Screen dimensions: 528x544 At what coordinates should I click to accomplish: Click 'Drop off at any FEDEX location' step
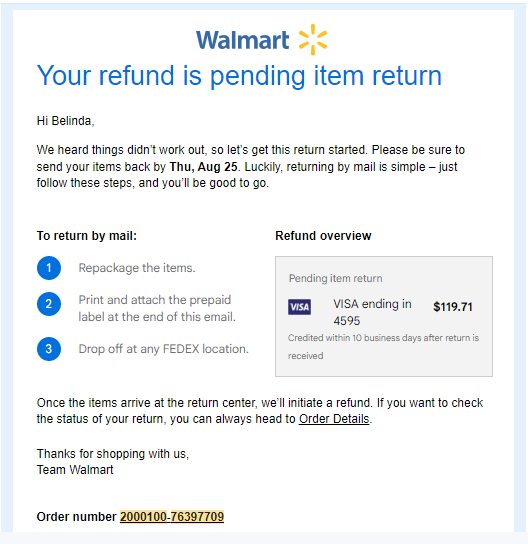pos(163,349)
